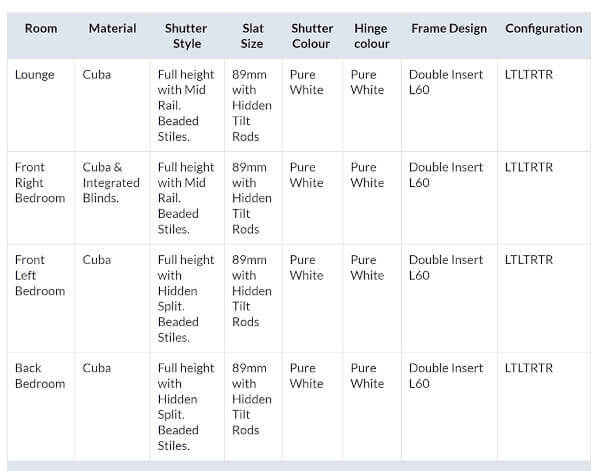Click the Hinge colour column header
The height and width of the screenshot is (471, 600).
point(371,36)
